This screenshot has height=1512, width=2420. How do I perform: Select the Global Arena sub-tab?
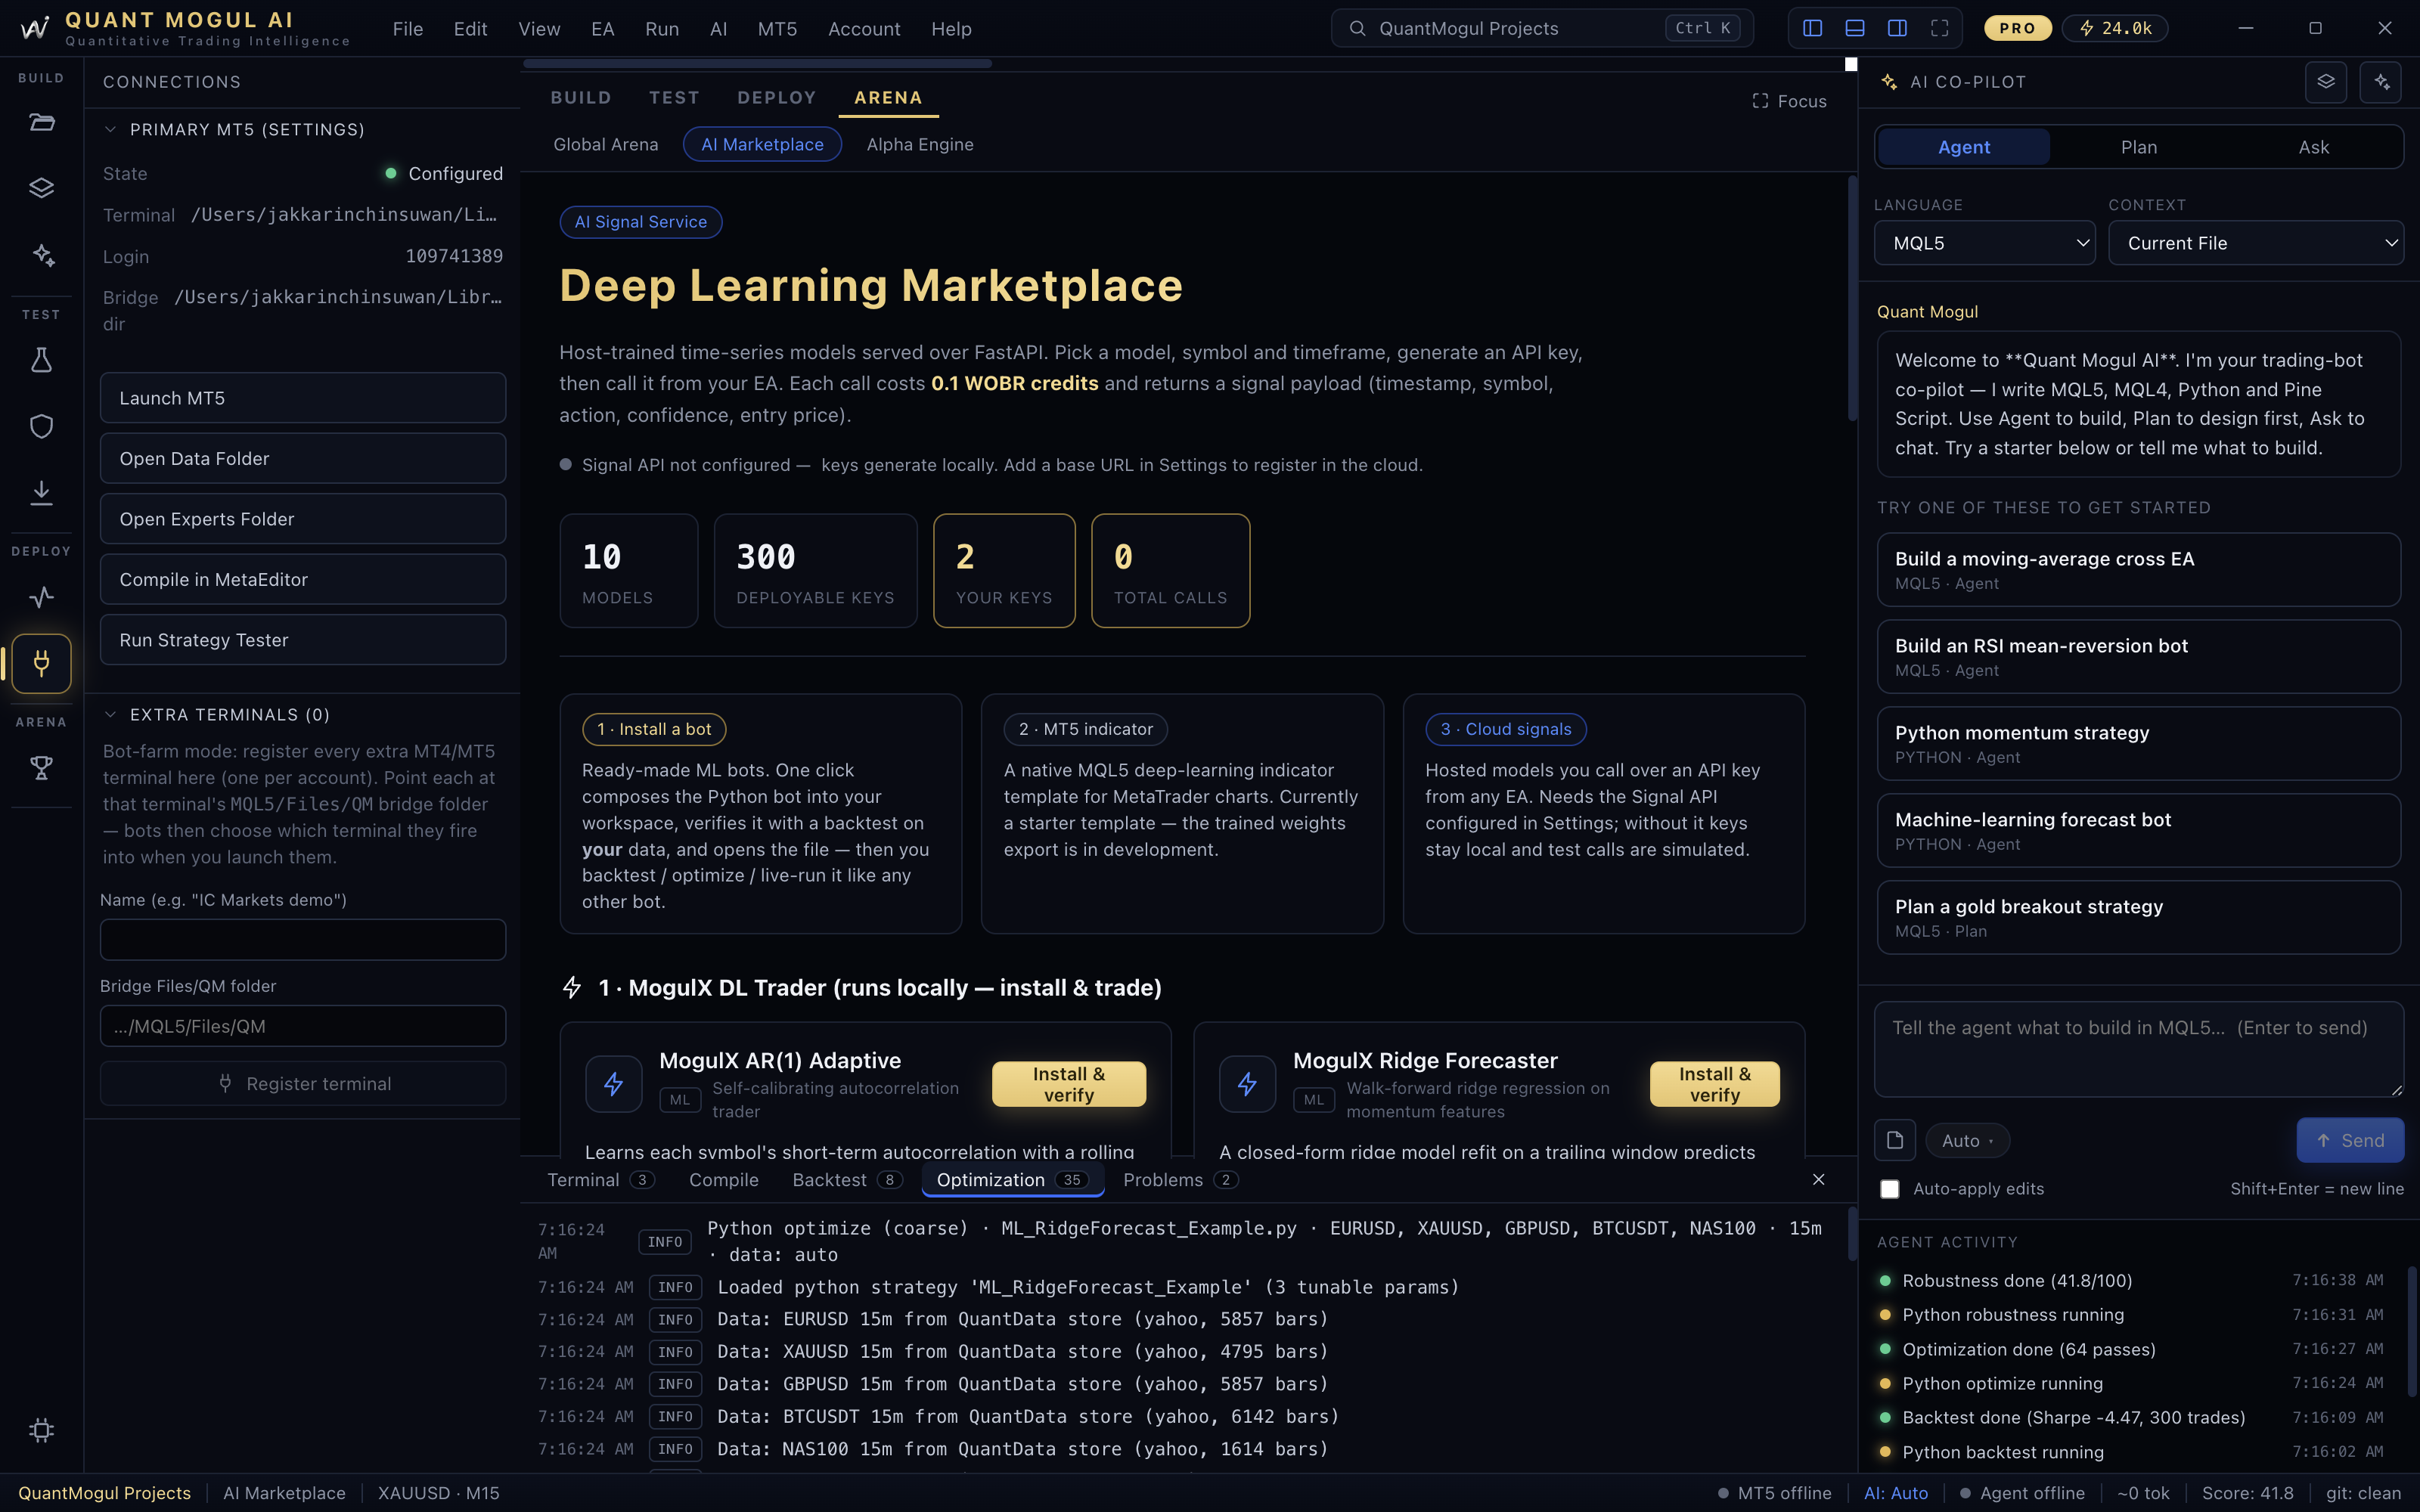tap(606, 144)
